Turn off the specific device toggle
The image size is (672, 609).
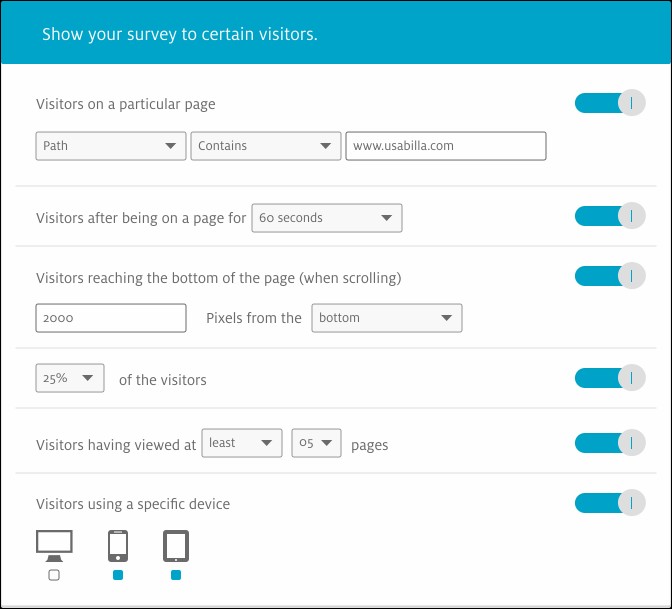click(609, 503)
